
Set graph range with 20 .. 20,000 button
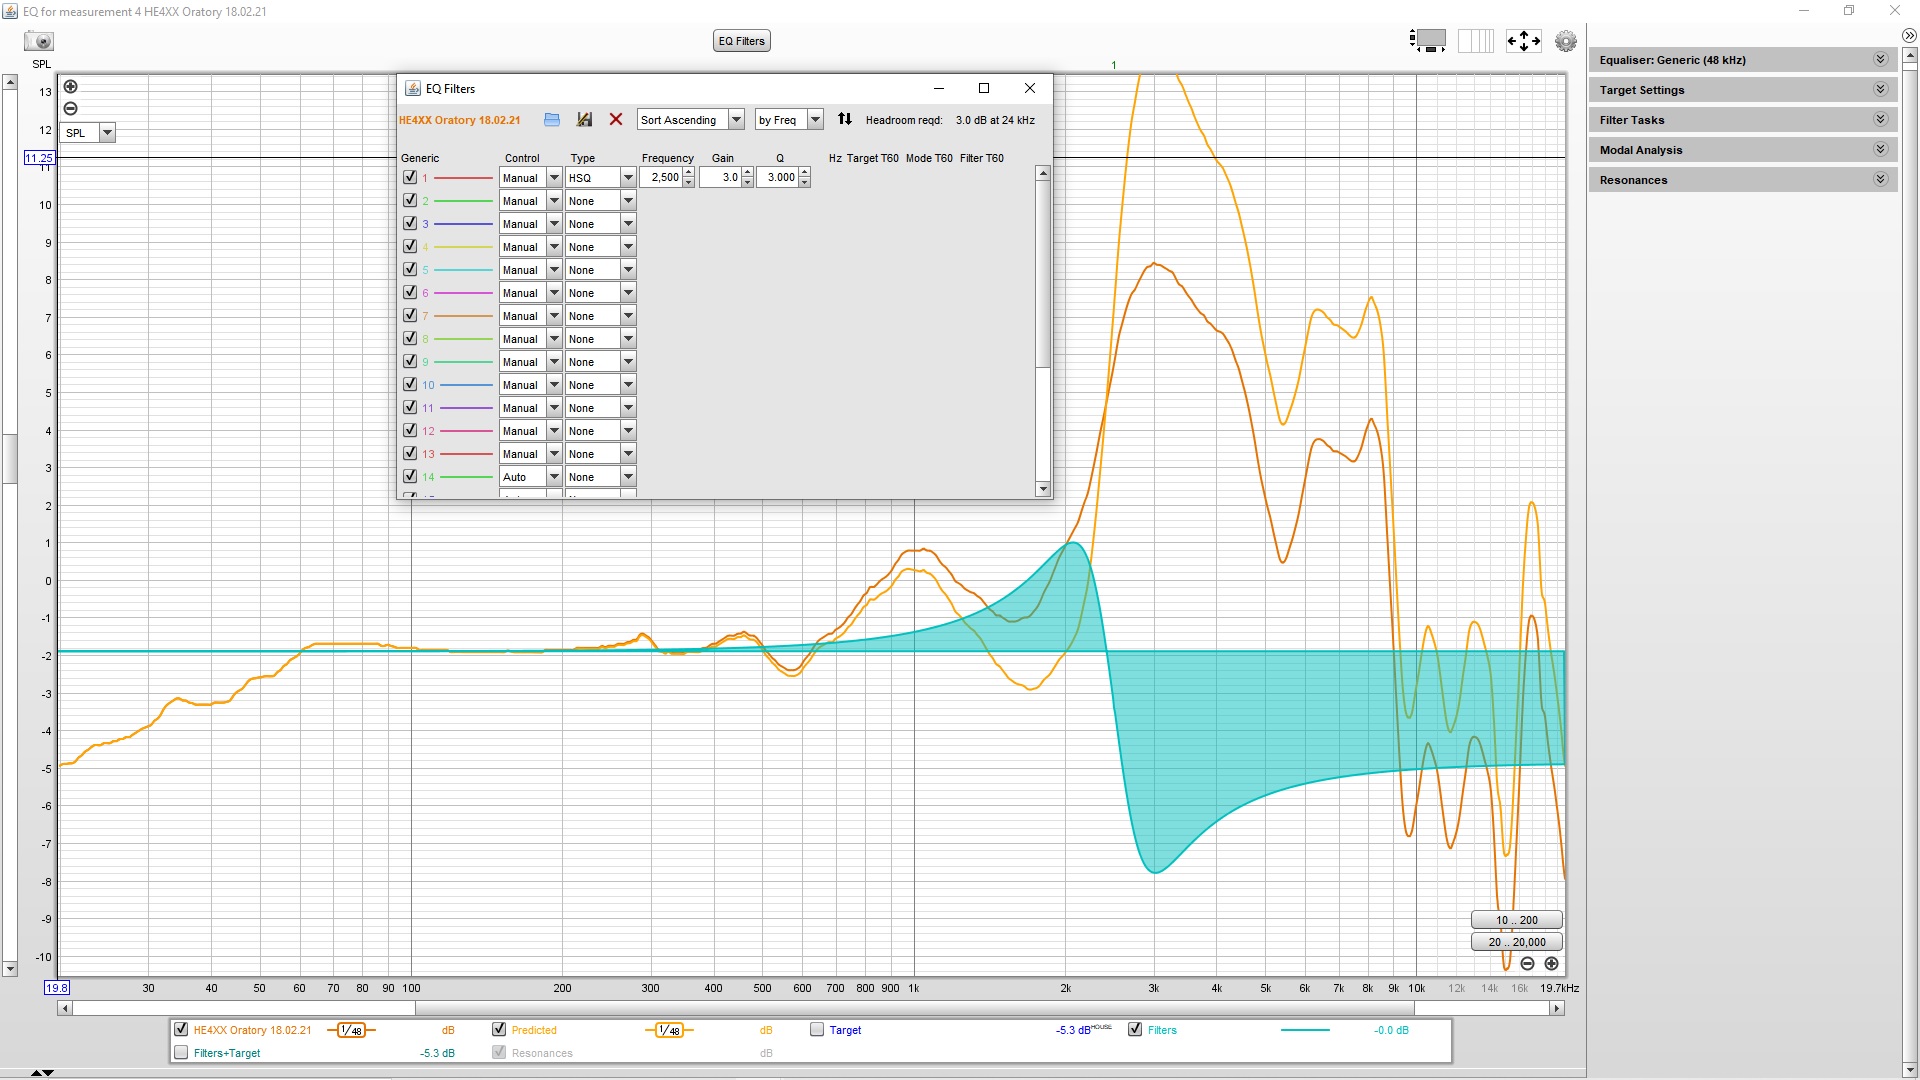point(1516,942)
